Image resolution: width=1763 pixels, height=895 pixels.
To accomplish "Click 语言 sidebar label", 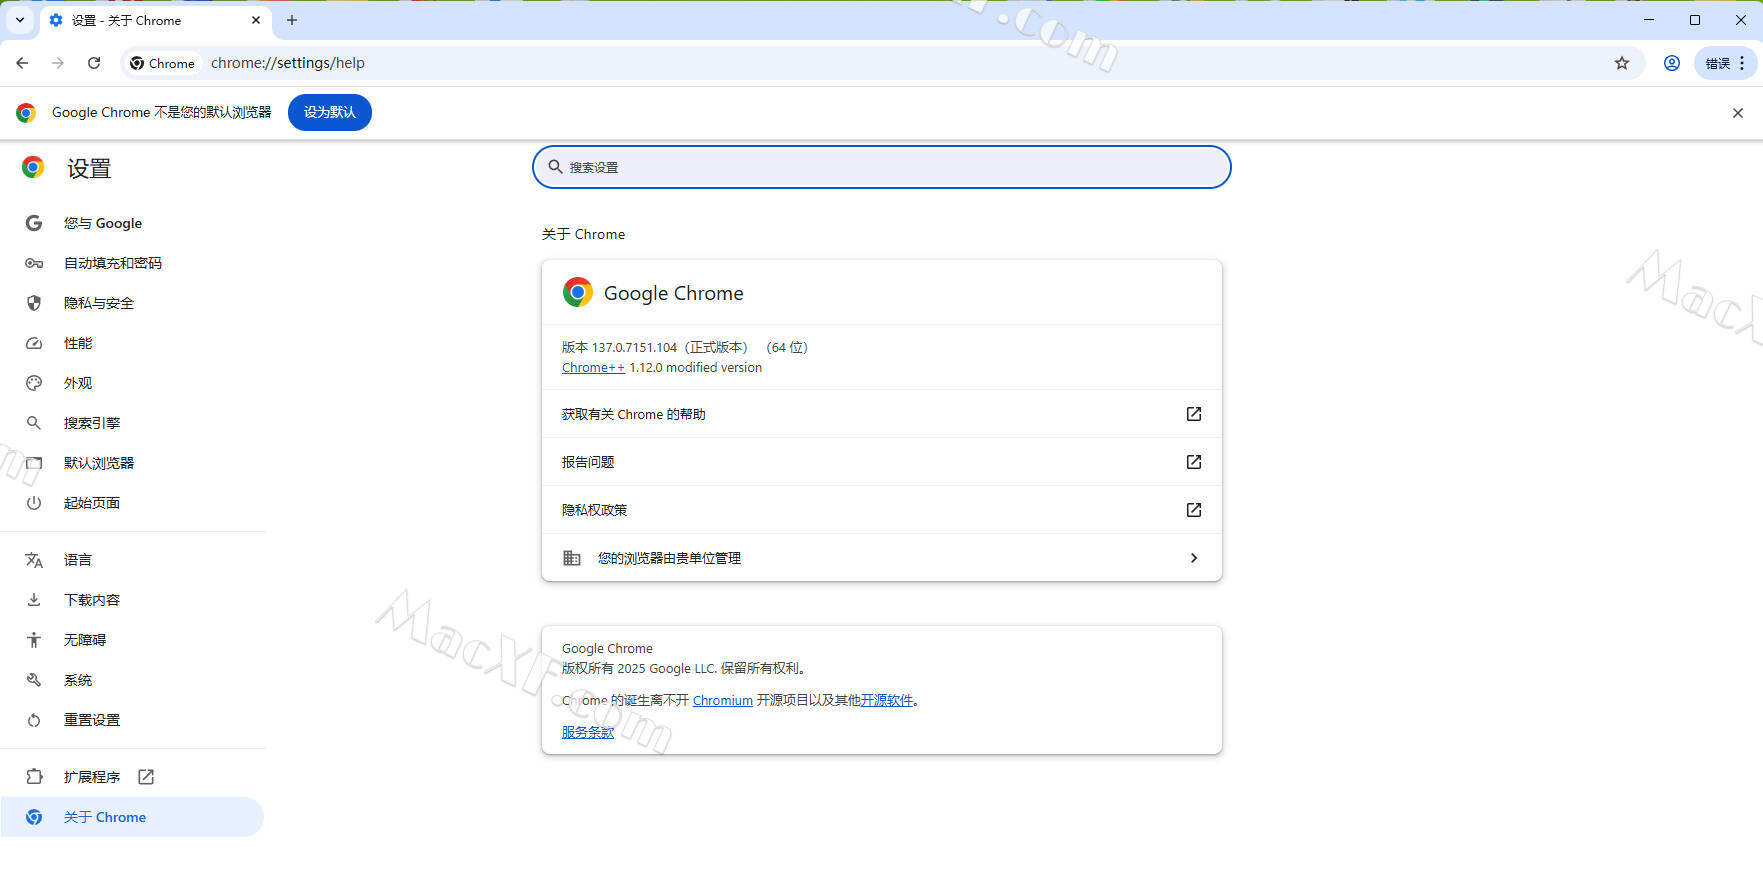I will coord(78,560).
